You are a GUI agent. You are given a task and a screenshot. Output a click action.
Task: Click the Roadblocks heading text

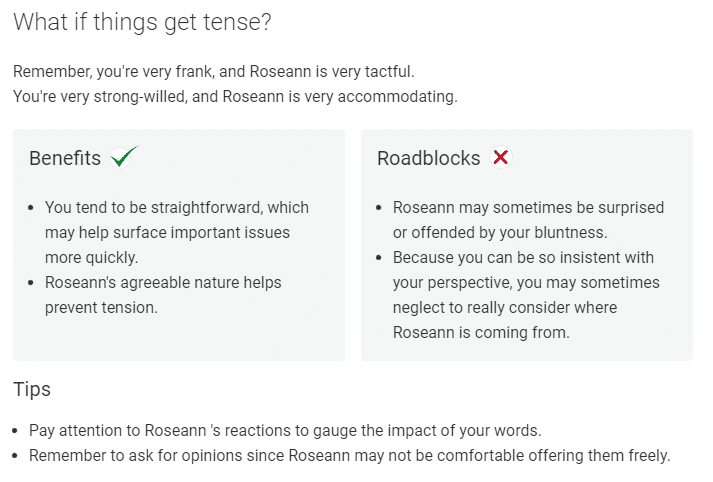click(429, 158)
